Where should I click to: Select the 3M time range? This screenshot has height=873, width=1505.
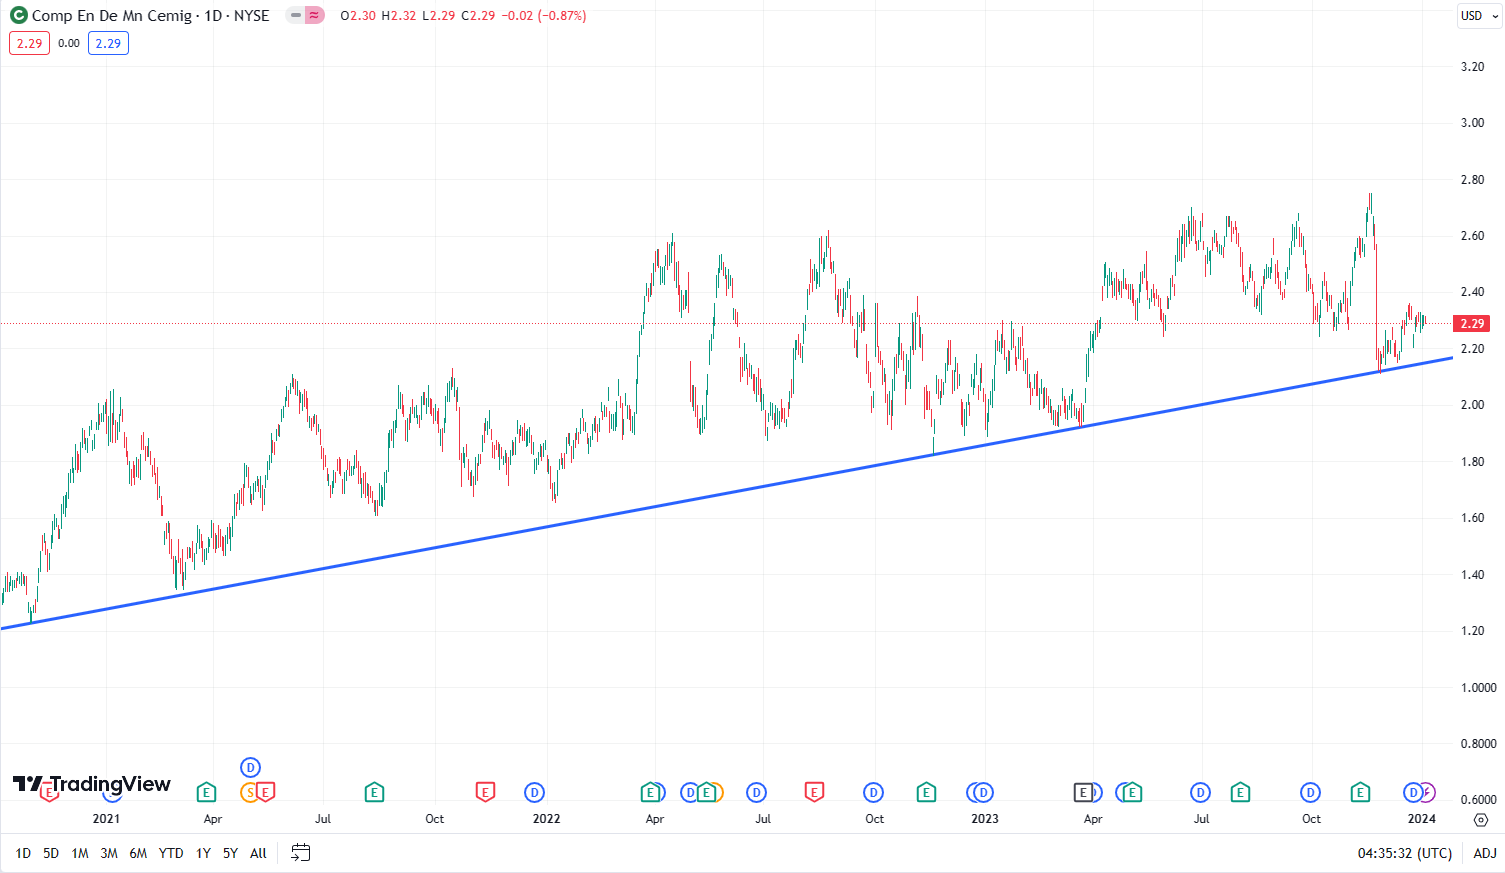(109, 853)
